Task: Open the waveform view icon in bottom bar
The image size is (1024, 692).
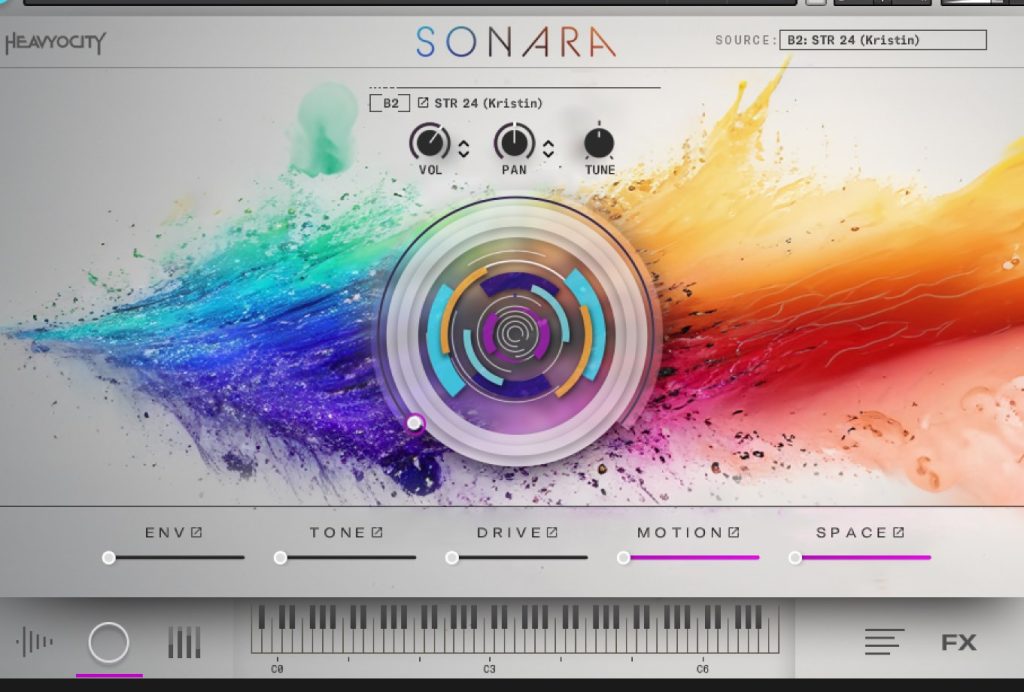Action: (35, 642)
